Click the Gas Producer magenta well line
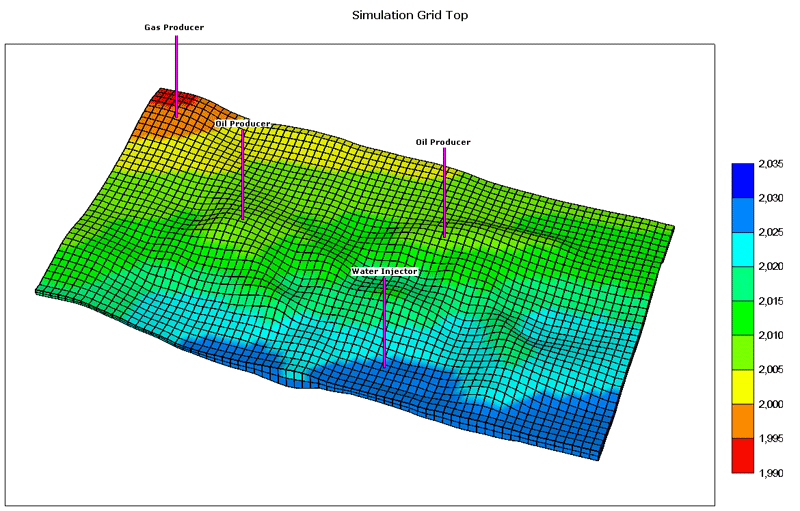Image resolution: width=800 pixels, height=511 pixels. [177, 75]
